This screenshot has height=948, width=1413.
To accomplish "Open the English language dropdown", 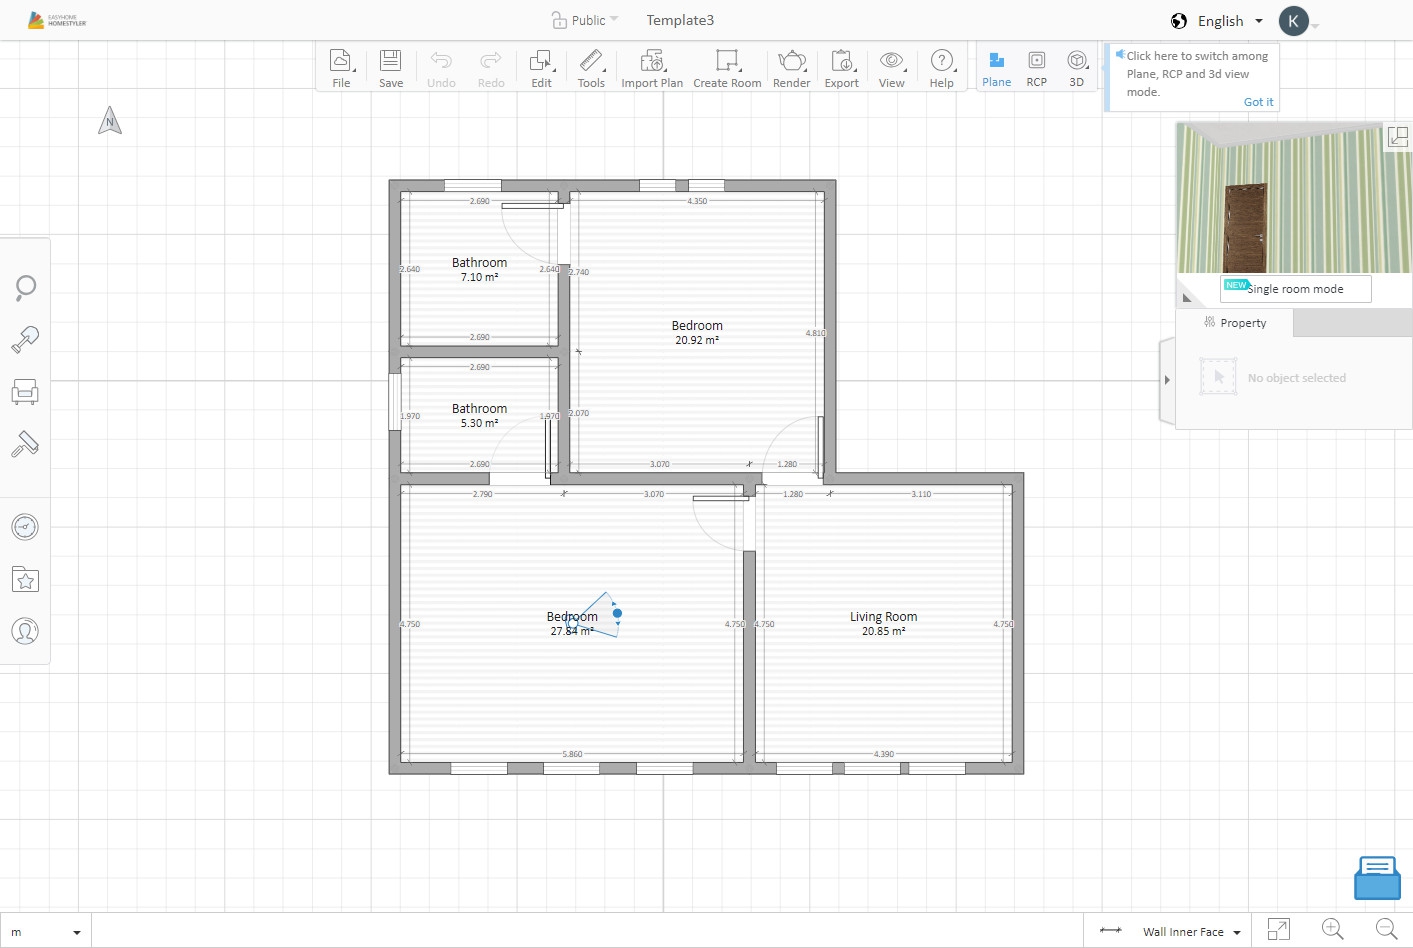I will (1217, 21).
